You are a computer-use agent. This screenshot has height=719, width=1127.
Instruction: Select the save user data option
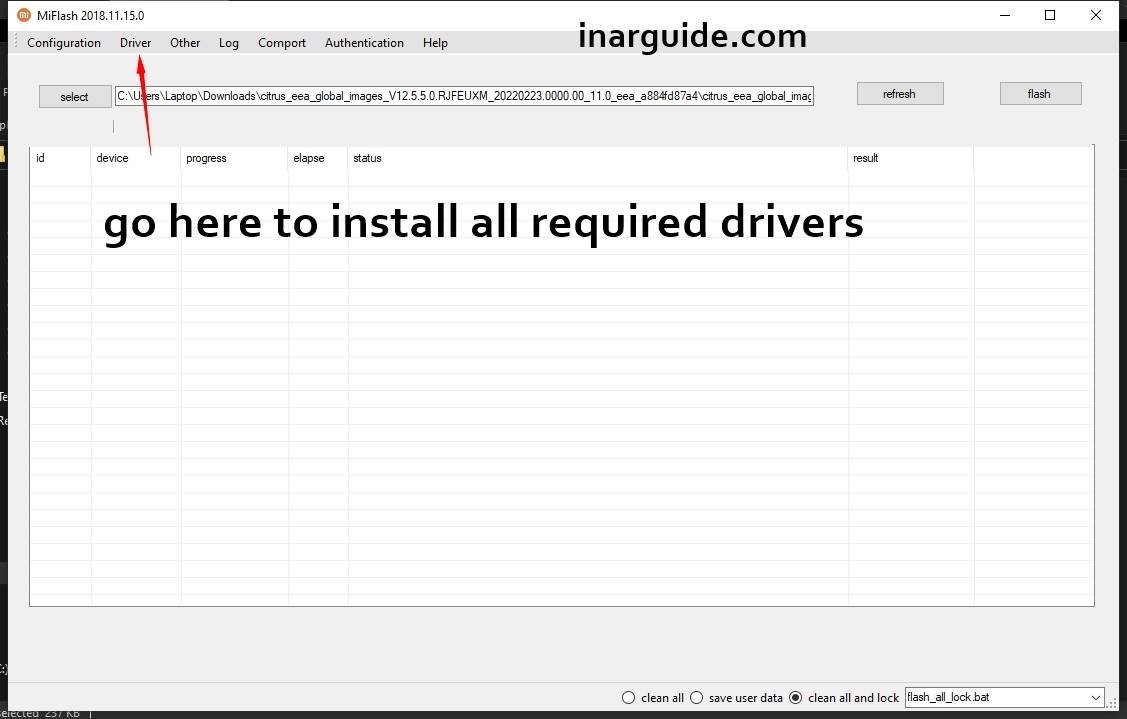click(x=736, y=697)
